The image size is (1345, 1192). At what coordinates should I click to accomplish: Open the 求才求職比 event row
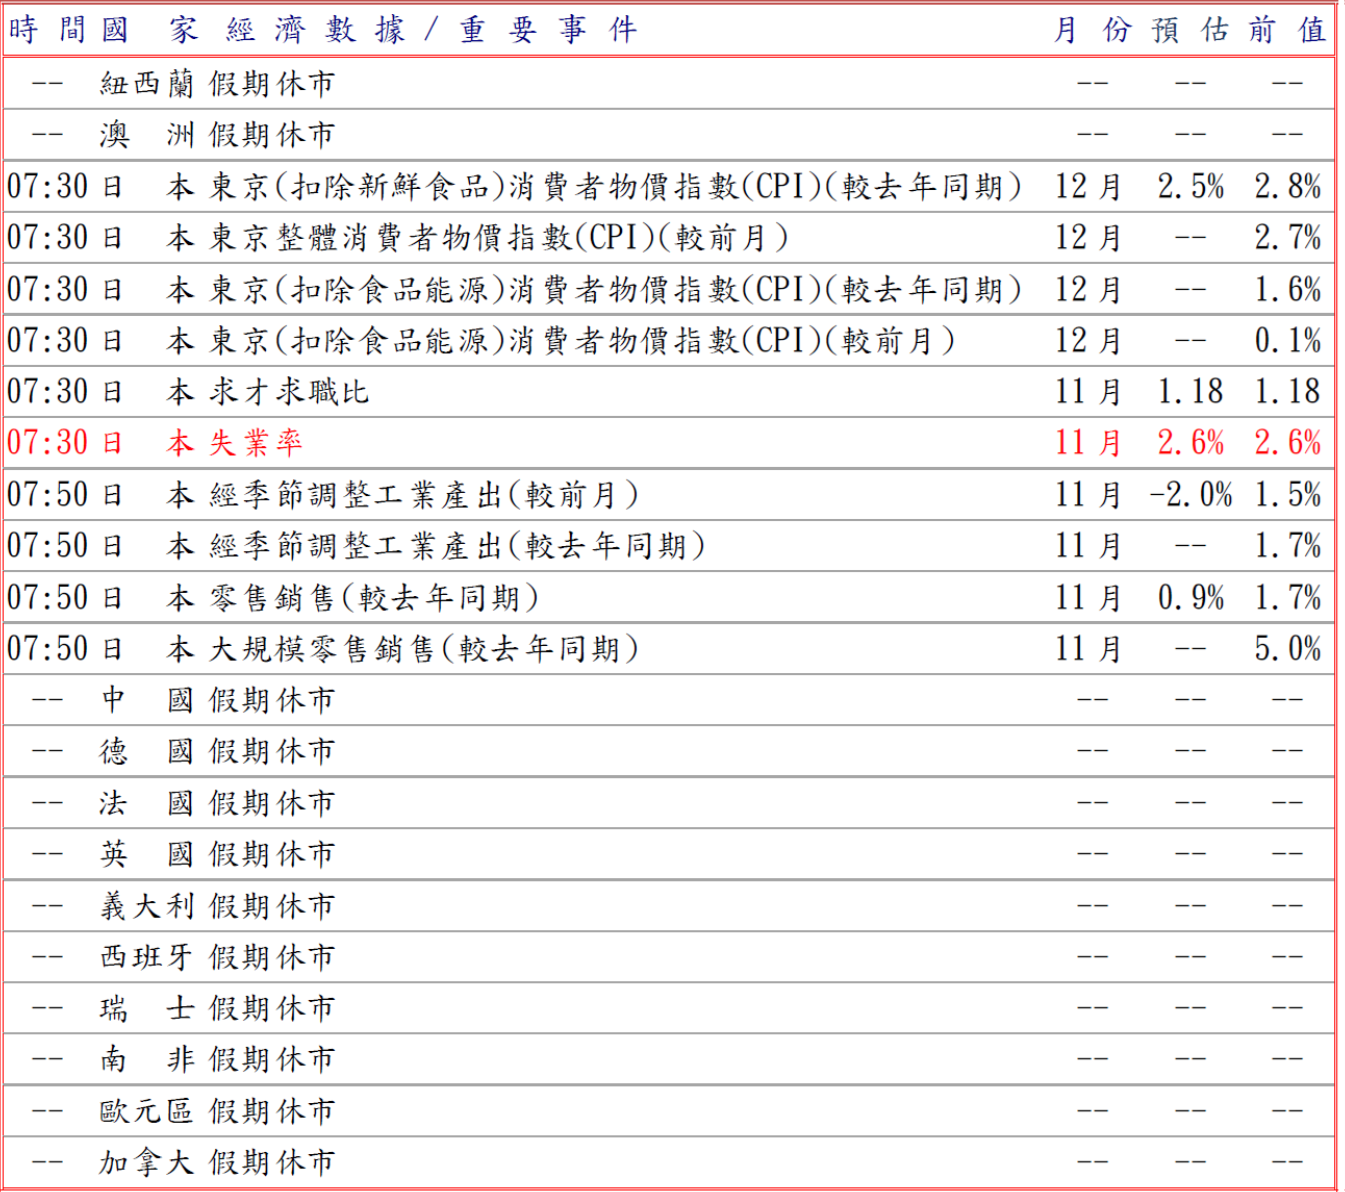289,392
